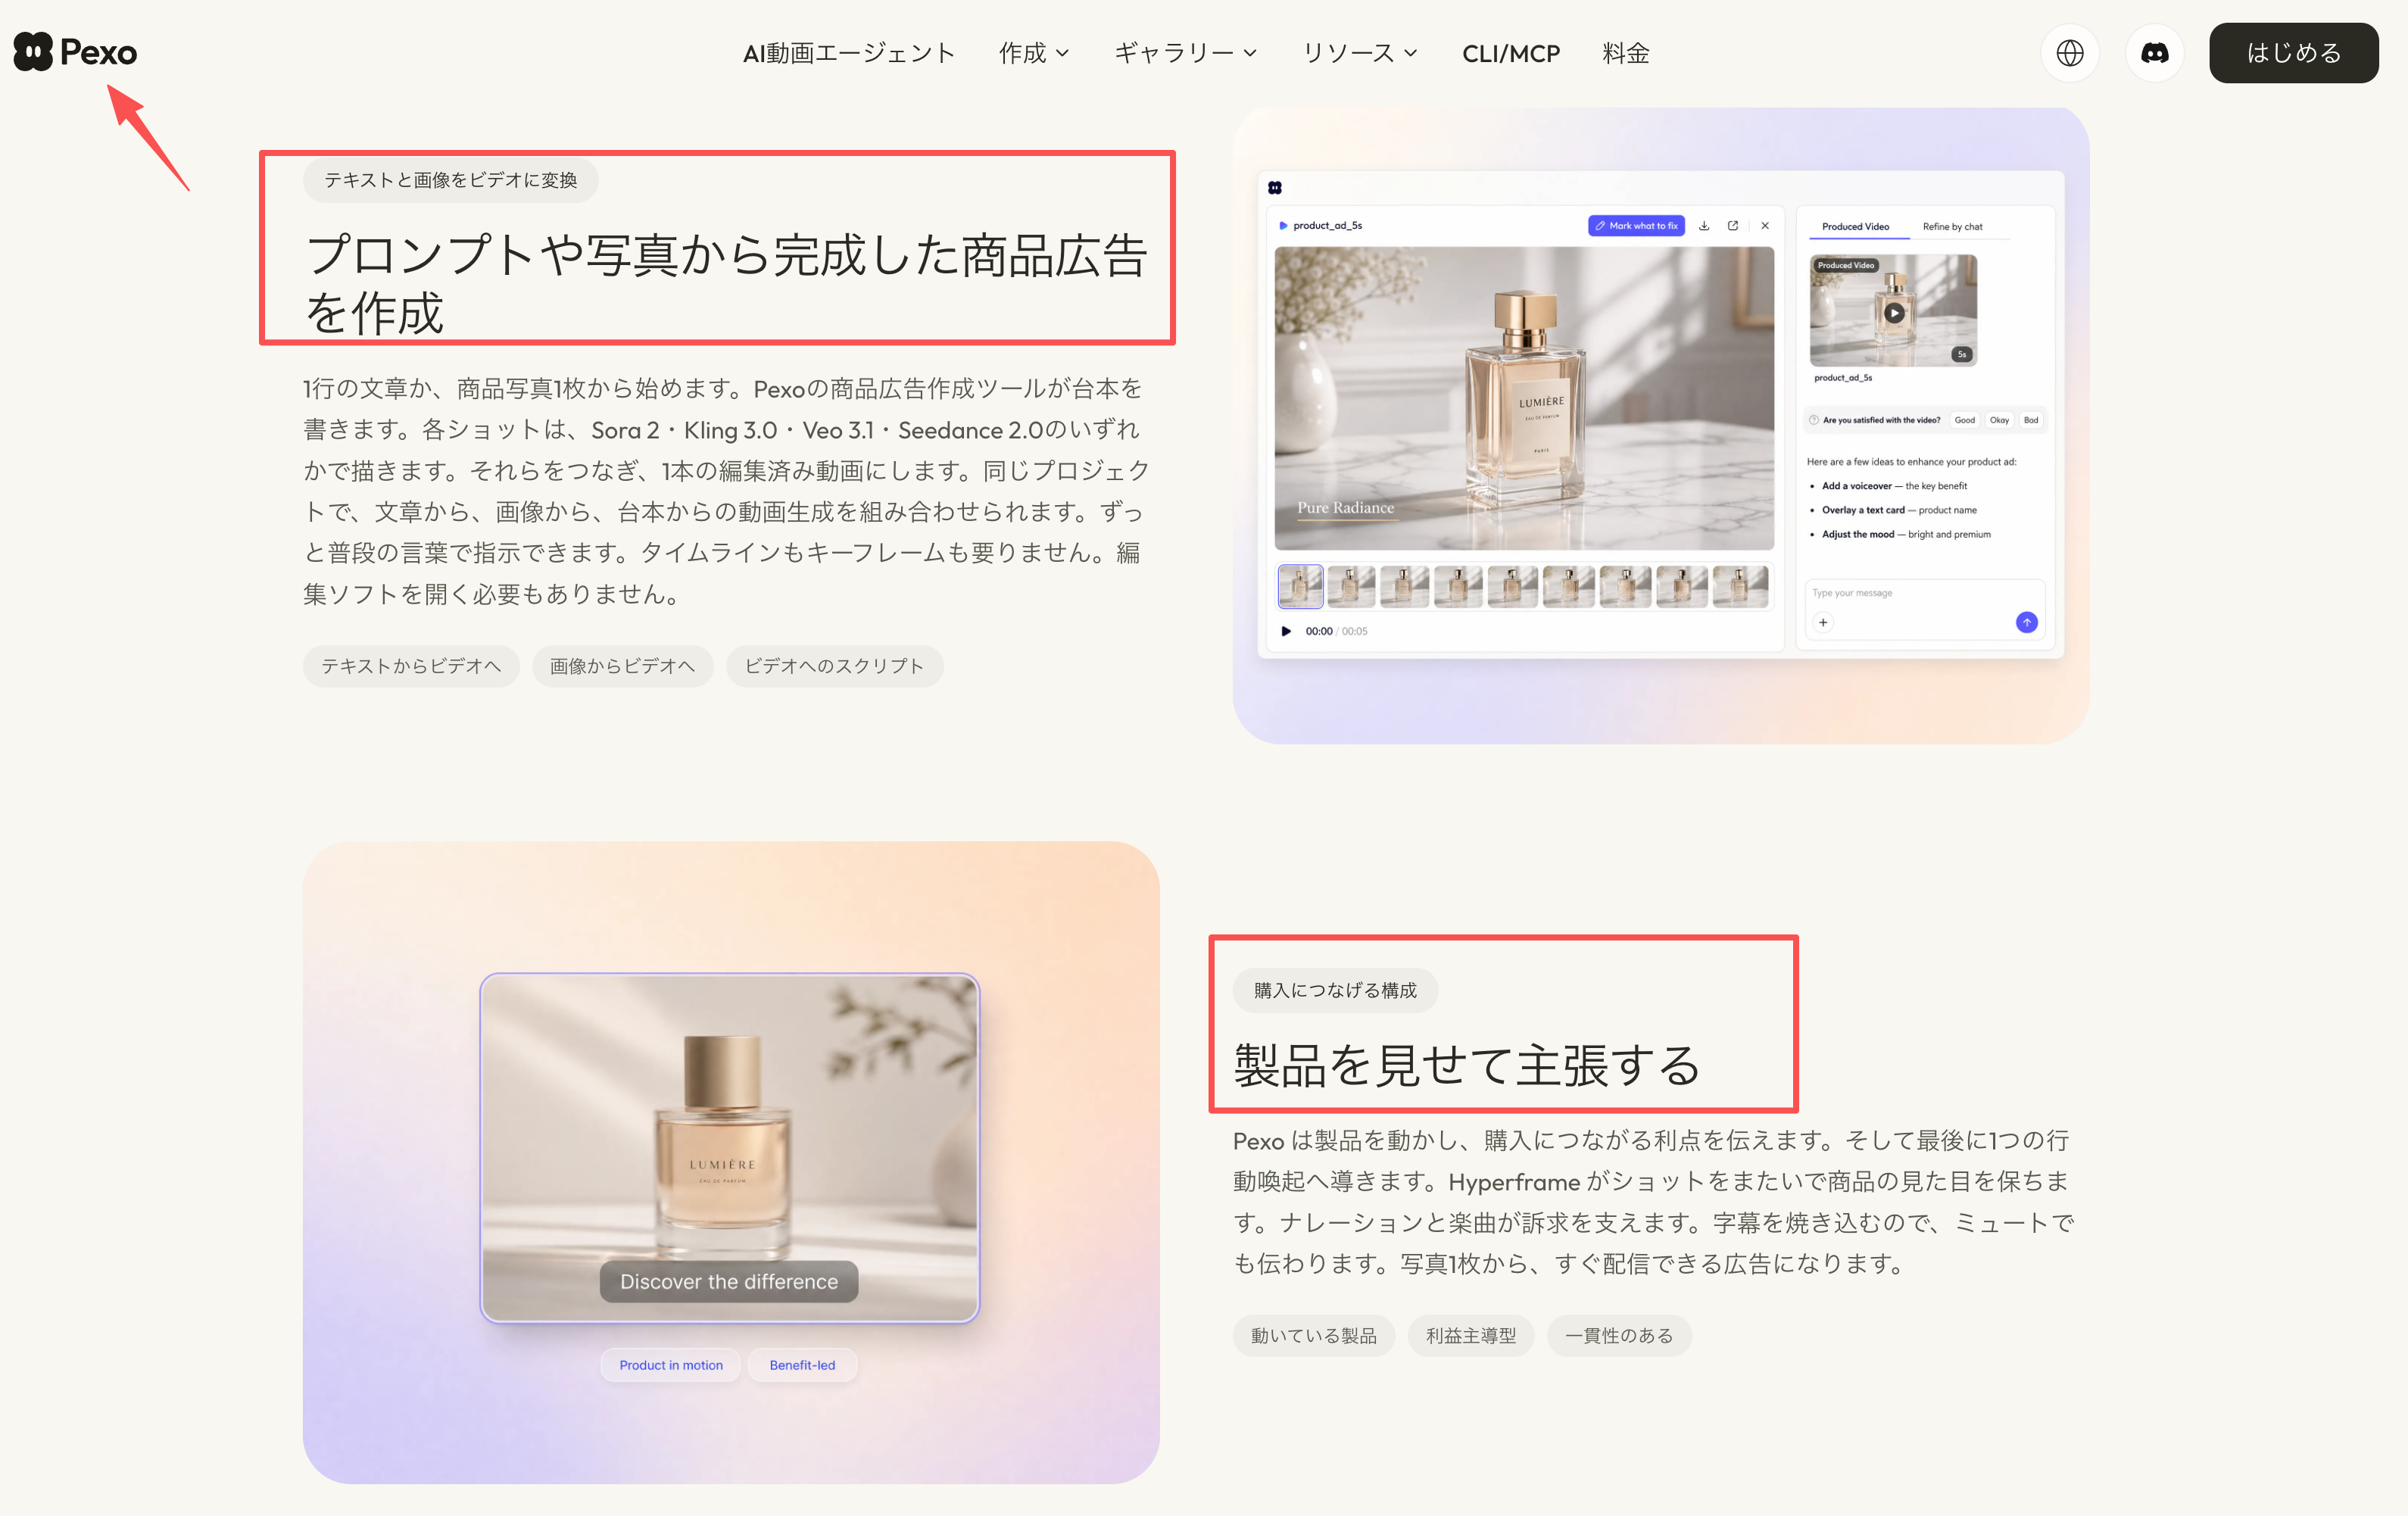Viewport: 2408px width, 1516px height.
Task: Click the download icon in product_ad_5s panel
Action: (x=1704, y=226)
